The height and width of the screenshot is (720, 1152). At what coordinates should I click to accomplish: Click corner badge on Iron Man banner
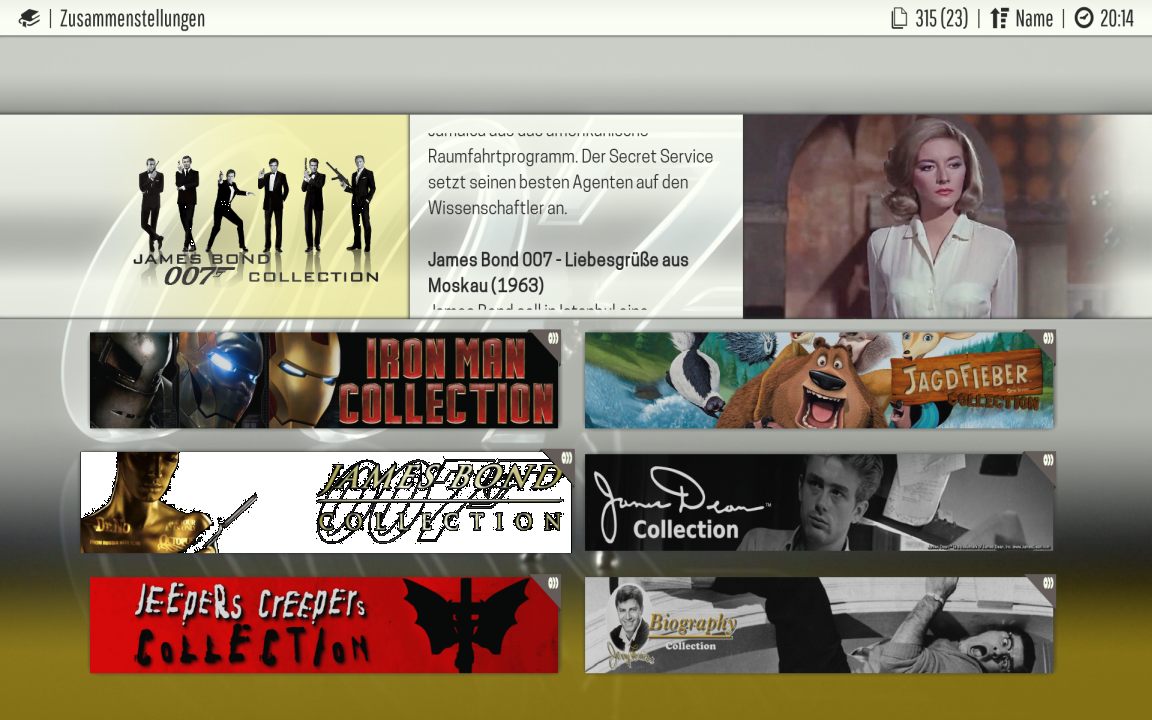click(550, 341)
